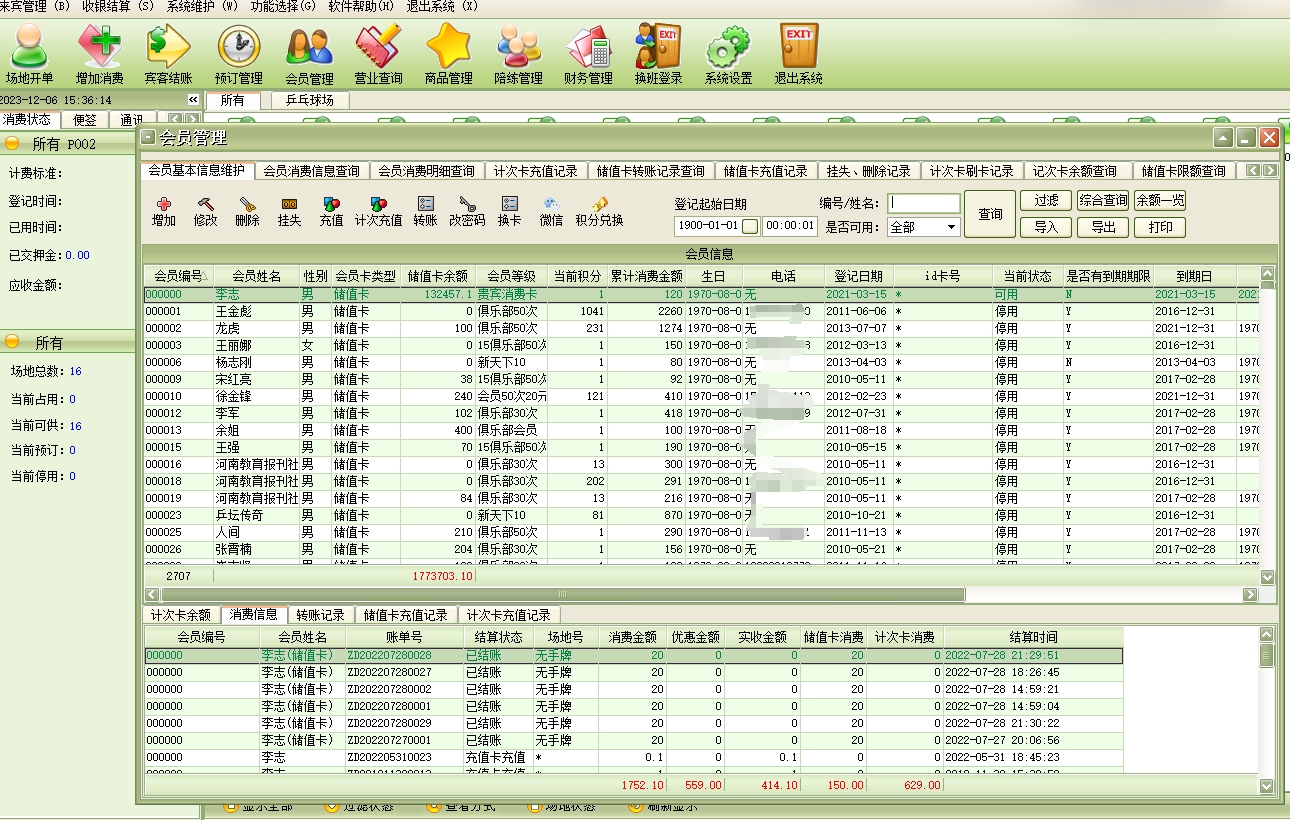Open the 系统维护 menu
Screen dimensions: 1290x820
click(202, 6)
